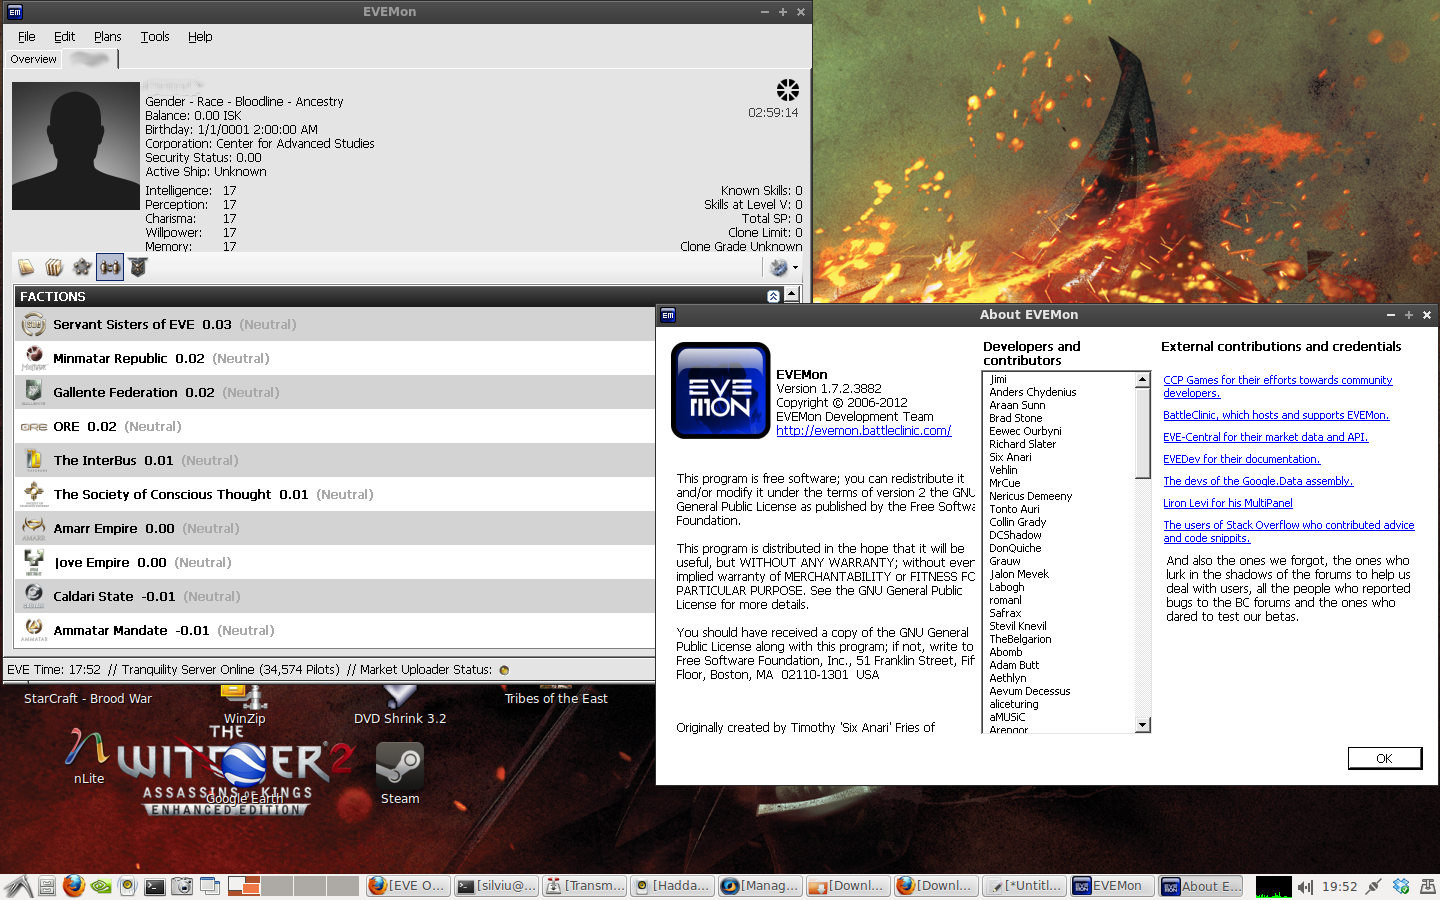Click the character portrait placeholder

click(76, 146)
